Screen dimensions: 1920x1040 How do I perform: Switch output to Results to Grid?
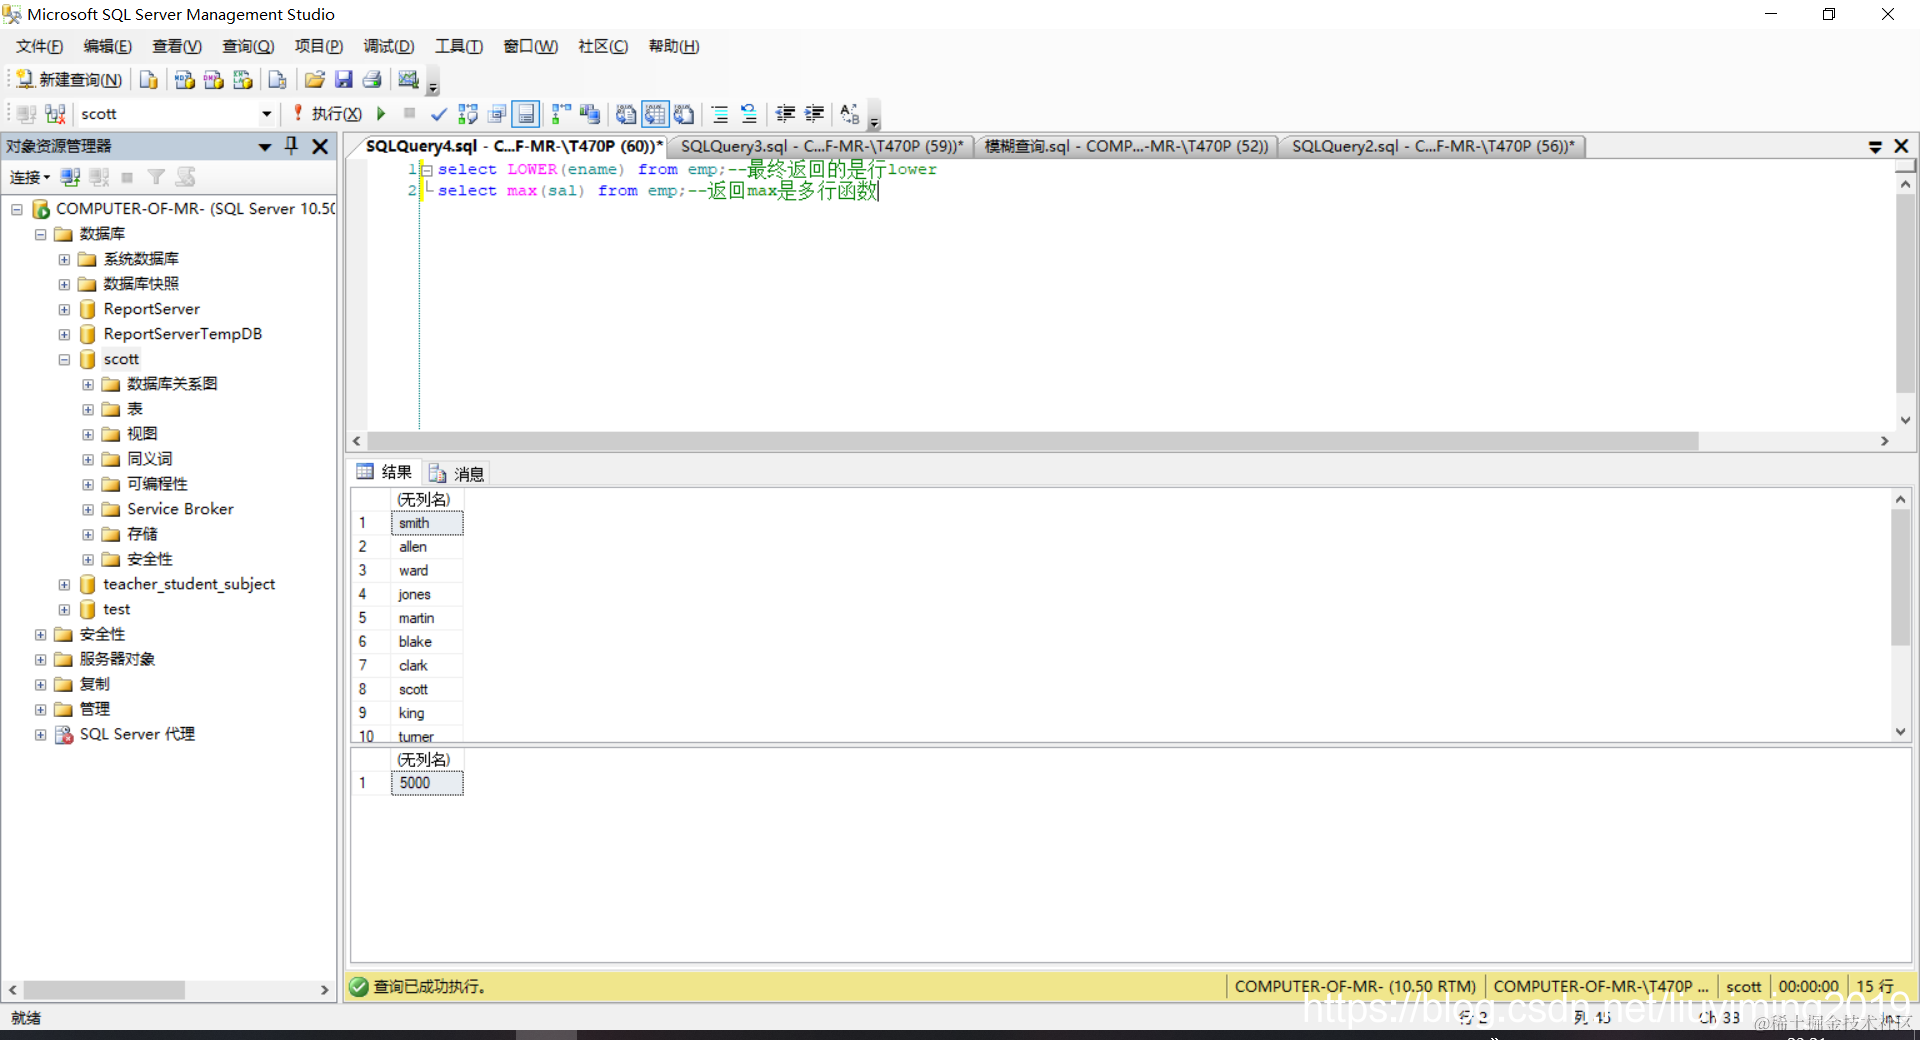(655, 114)
